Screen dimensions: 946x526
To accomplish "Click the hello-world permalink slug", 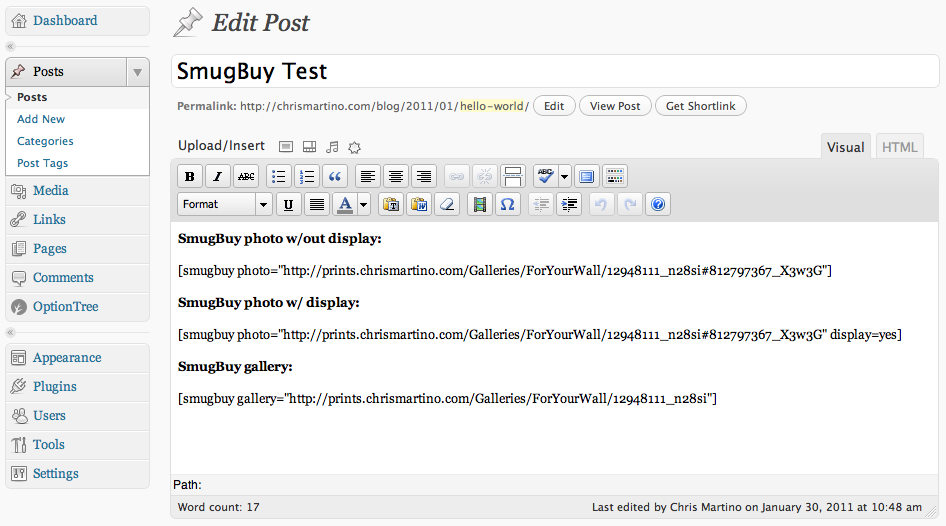I will [492, 106].
